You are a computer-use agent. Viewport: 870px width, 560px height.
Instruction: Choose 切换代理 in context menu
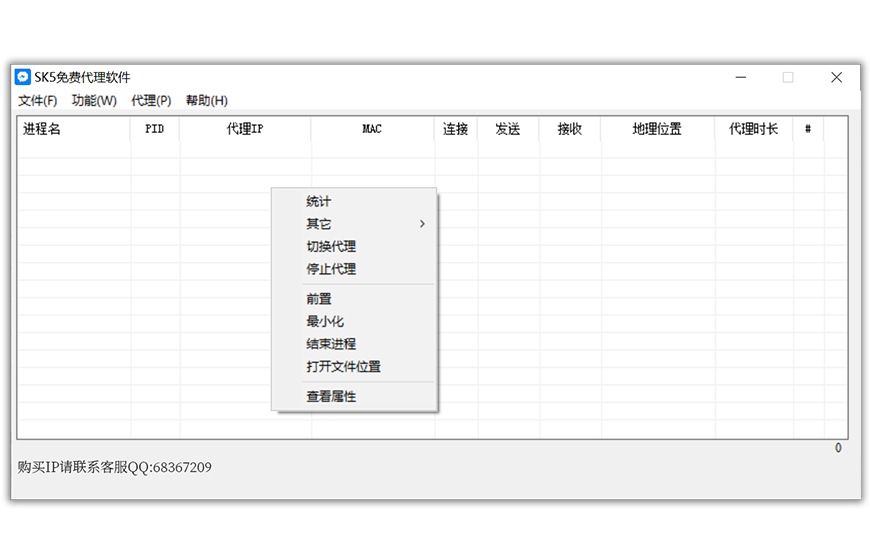click(331, 247)
